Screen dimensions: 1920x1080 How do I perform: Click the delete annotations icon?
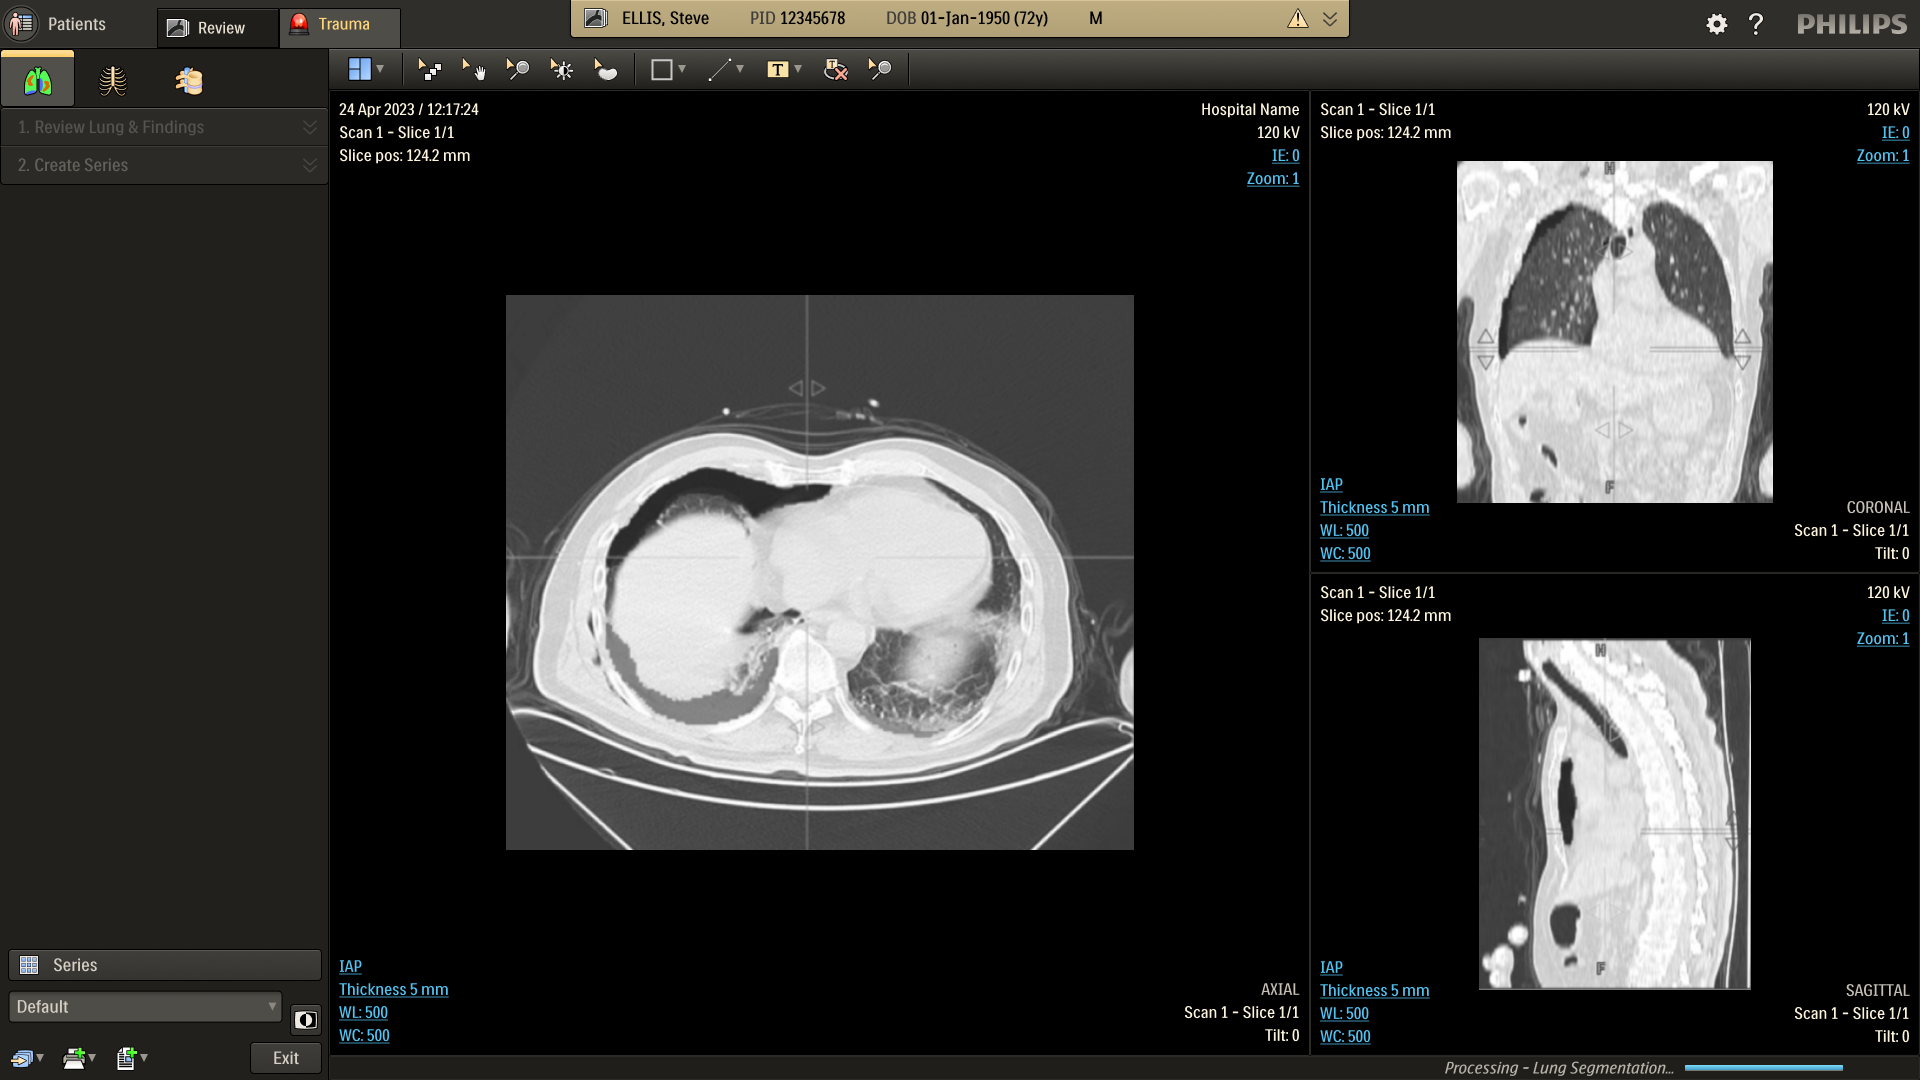pos(835,69)
